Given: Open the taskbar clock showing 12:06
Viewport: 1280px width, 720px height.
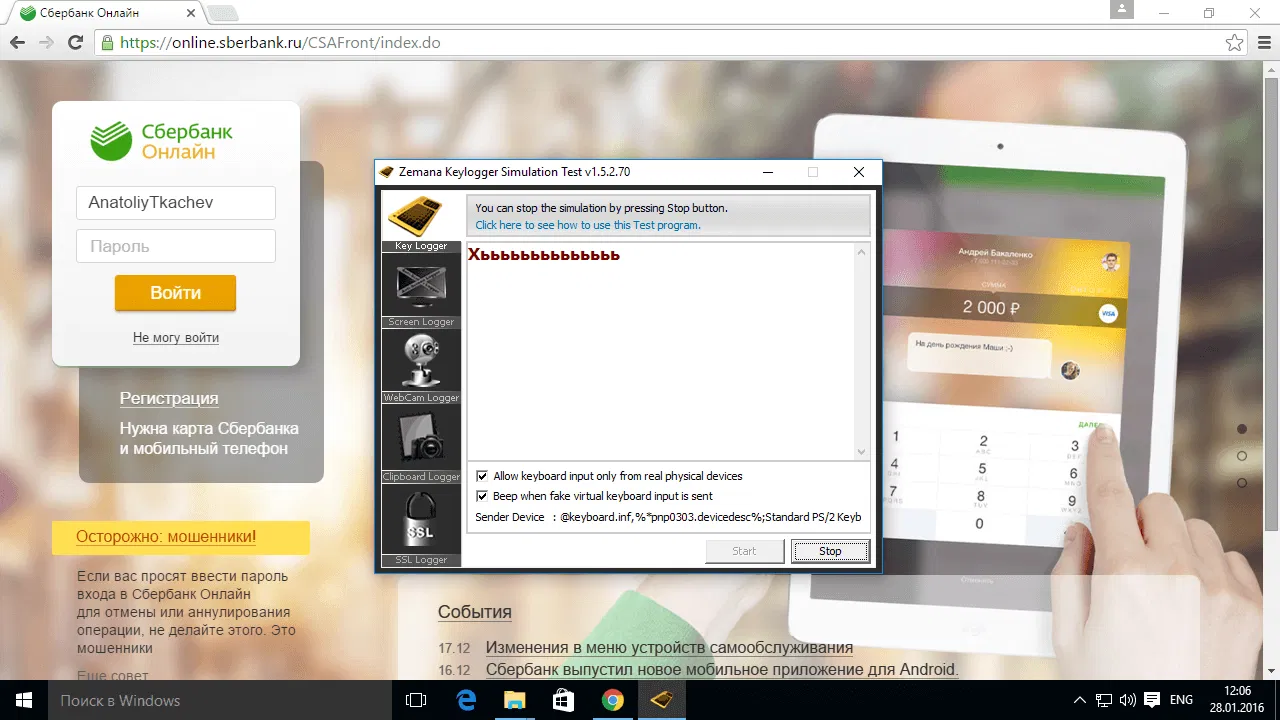Looking at the screenshot, I should coord(1238,700).
